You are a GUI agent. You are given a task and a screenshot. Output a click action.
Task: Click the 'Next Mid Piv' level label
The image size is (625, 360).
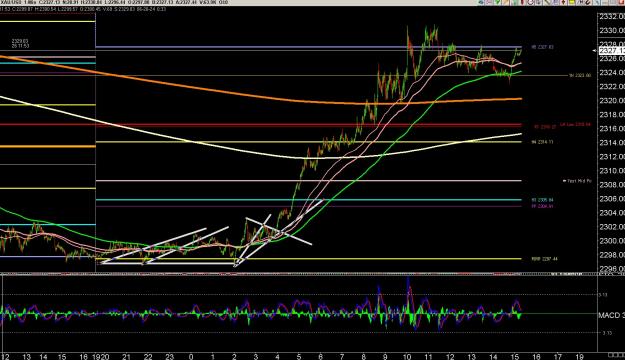(577, 181)
